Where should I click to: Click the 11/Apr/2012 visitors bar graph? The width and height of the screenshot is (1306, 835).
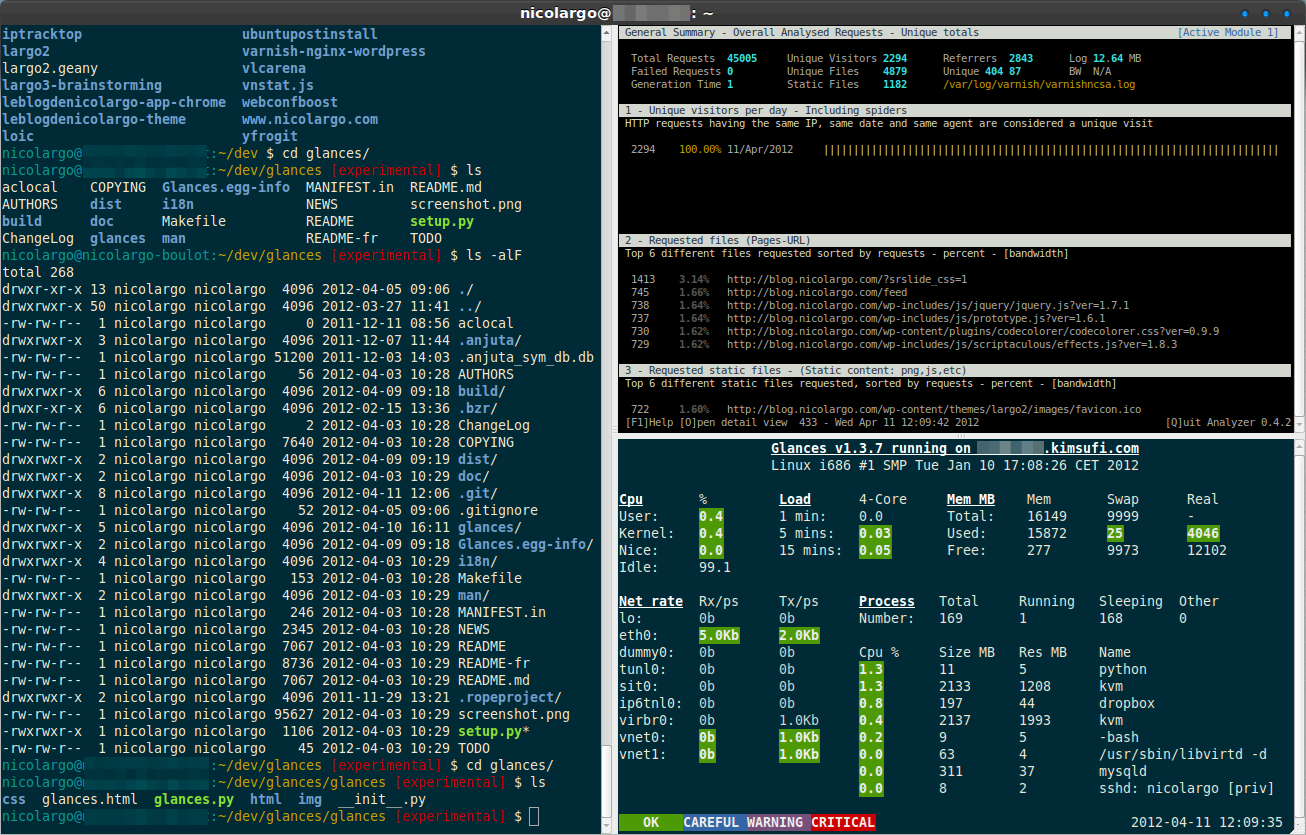click(1050, 150)
